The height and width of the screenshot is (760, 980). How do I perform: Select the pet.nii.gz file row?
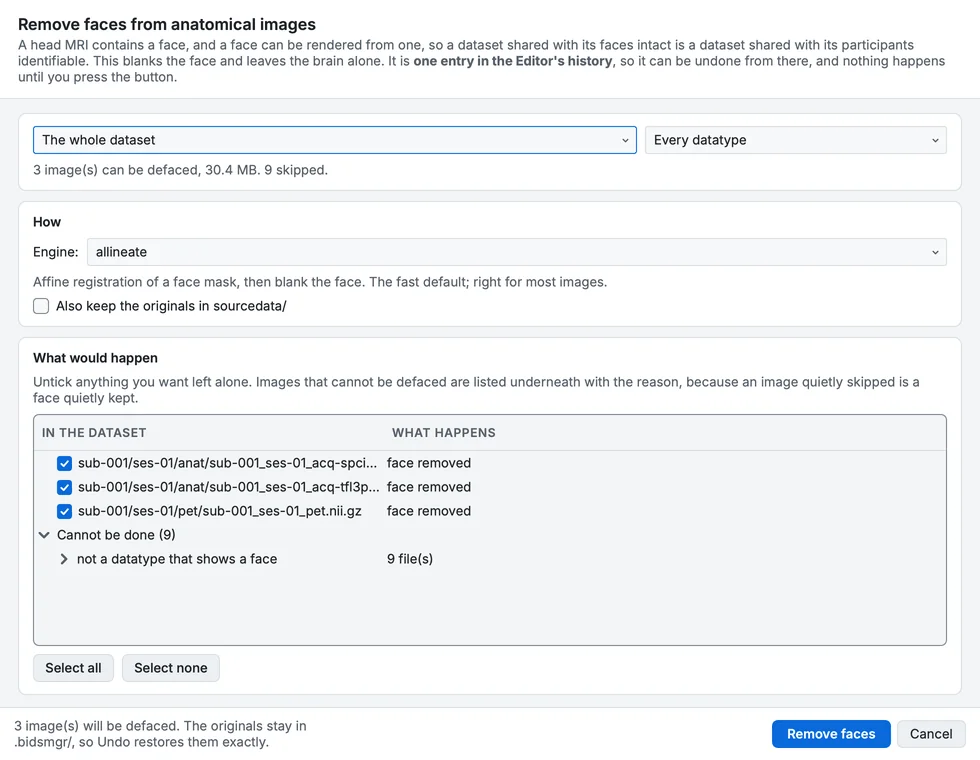[x=489, y=511]
